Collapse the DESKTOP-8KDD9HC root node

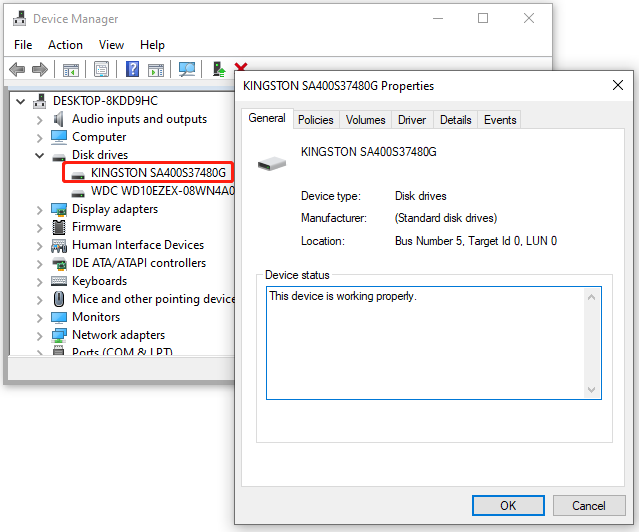point(20,101)
